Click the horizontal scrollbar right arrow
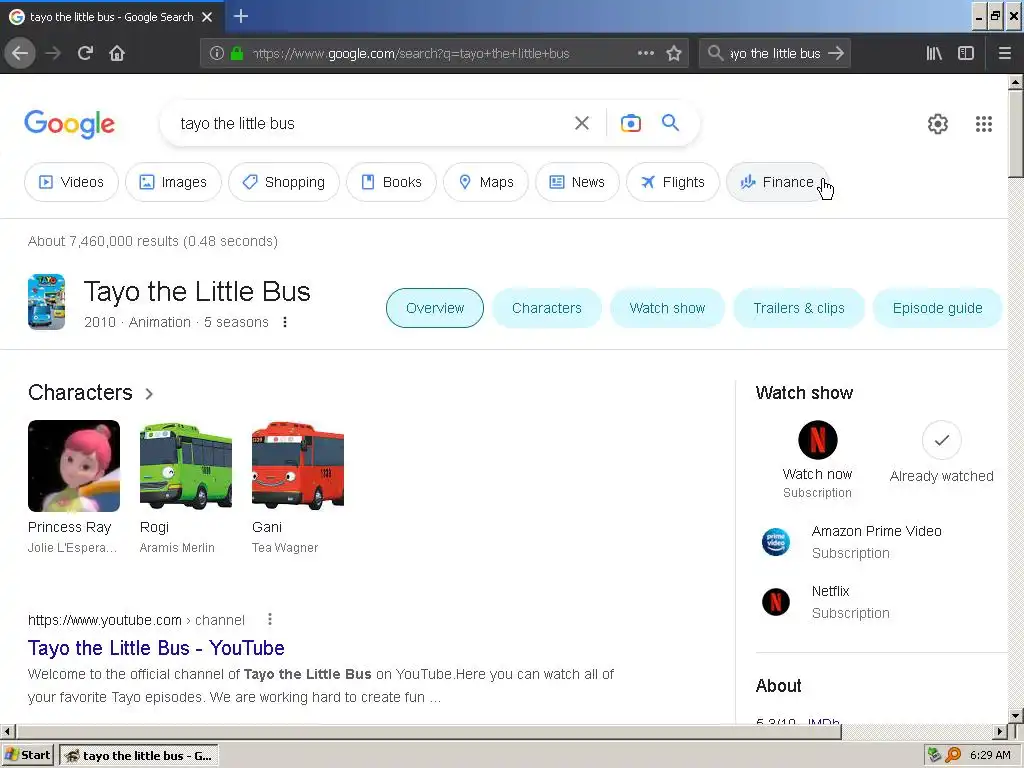 pyautogui.click(x=1000, y=731)
